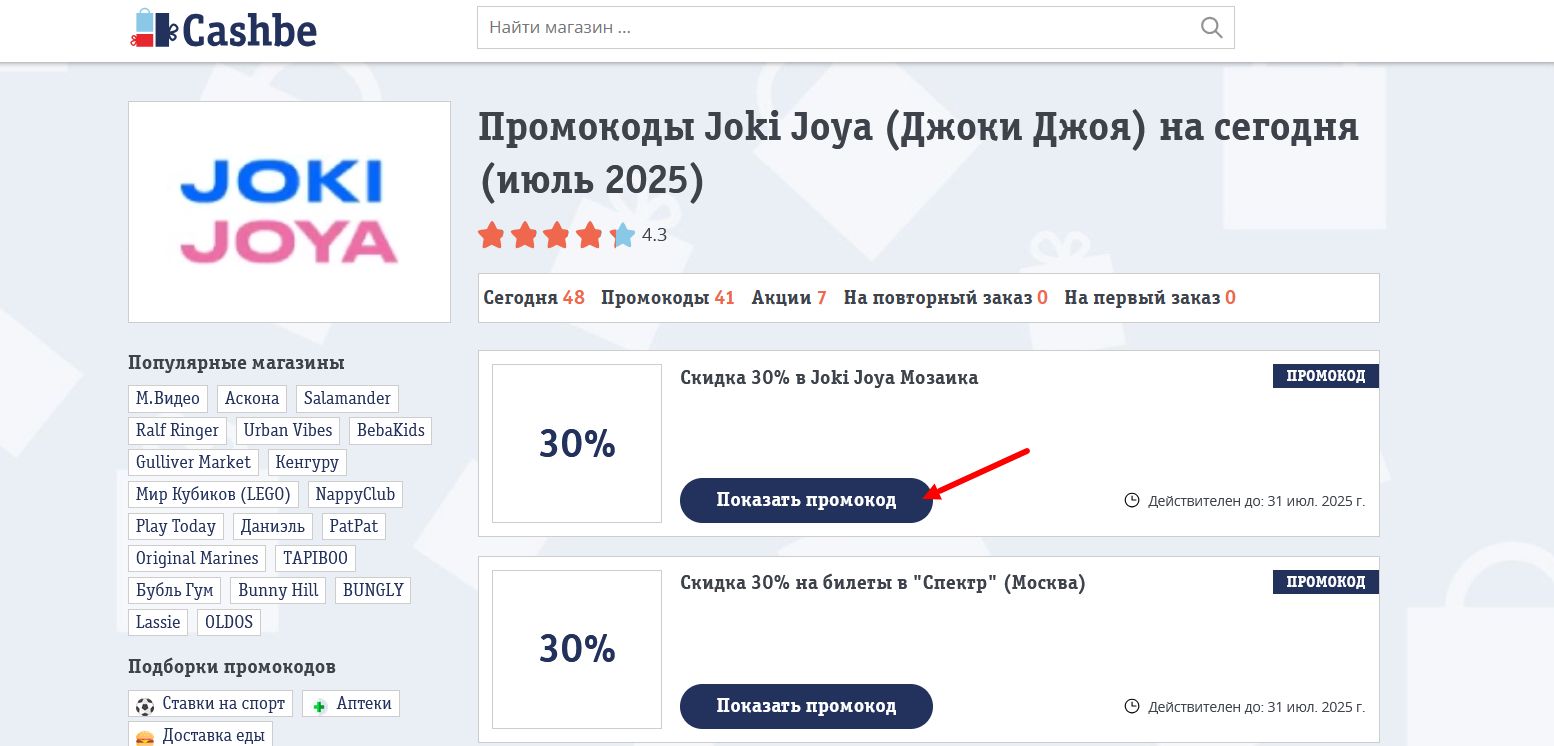The width and height of the screenshot is (1554, 746).
Task: Open the Аскона store link
Action: tap(252, 398)
